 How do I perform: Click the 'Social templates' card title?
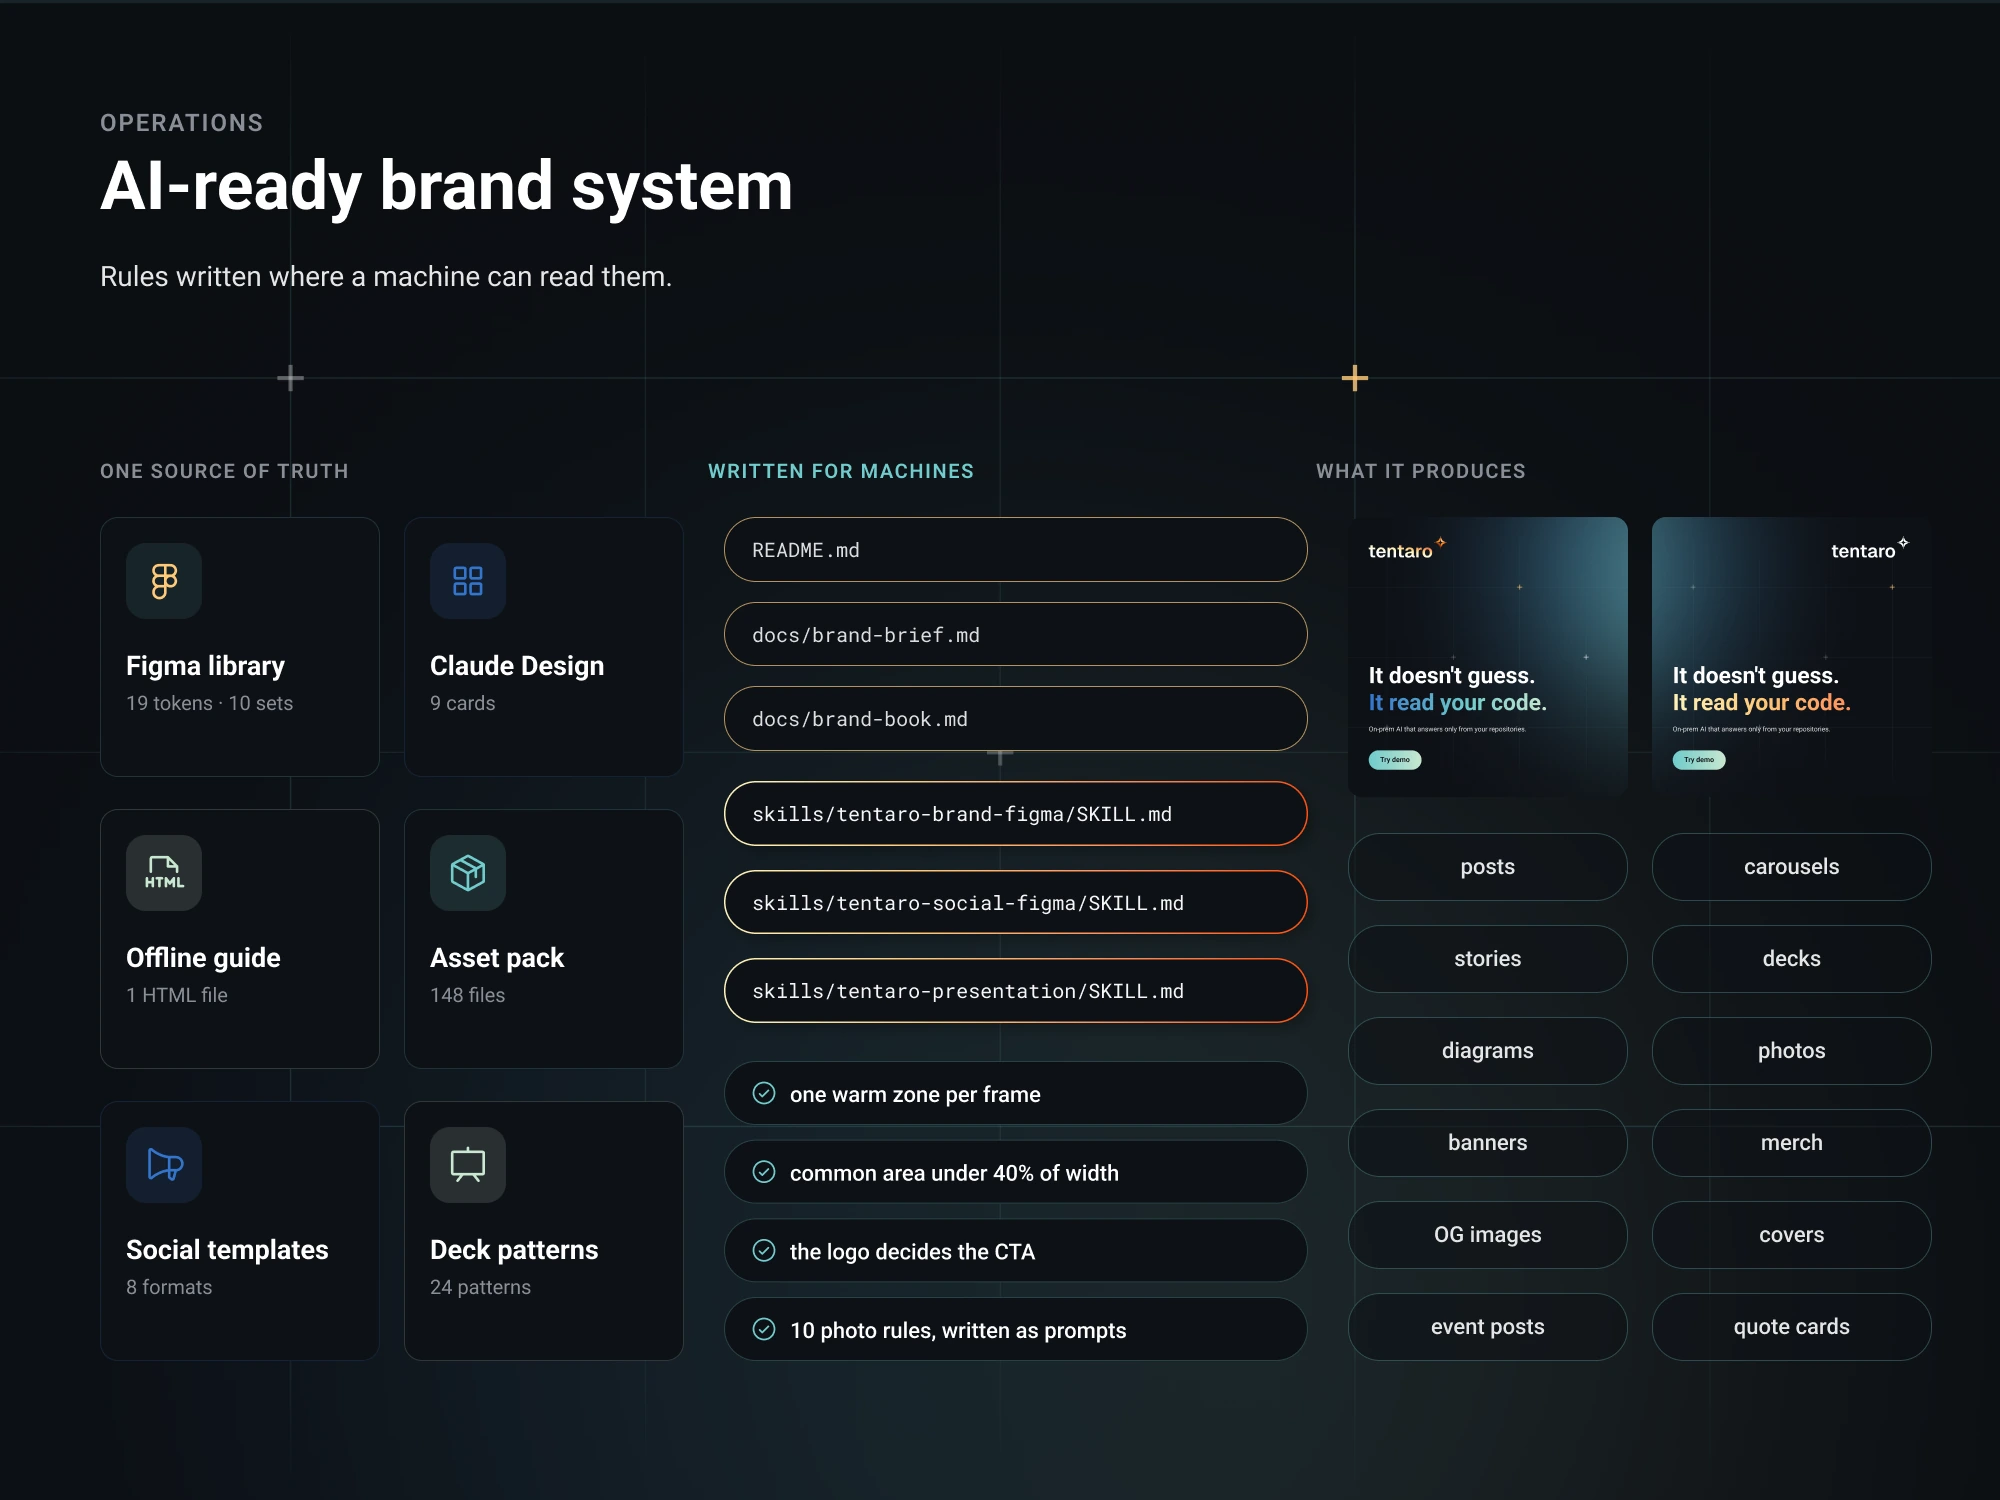pos(227,1250)
